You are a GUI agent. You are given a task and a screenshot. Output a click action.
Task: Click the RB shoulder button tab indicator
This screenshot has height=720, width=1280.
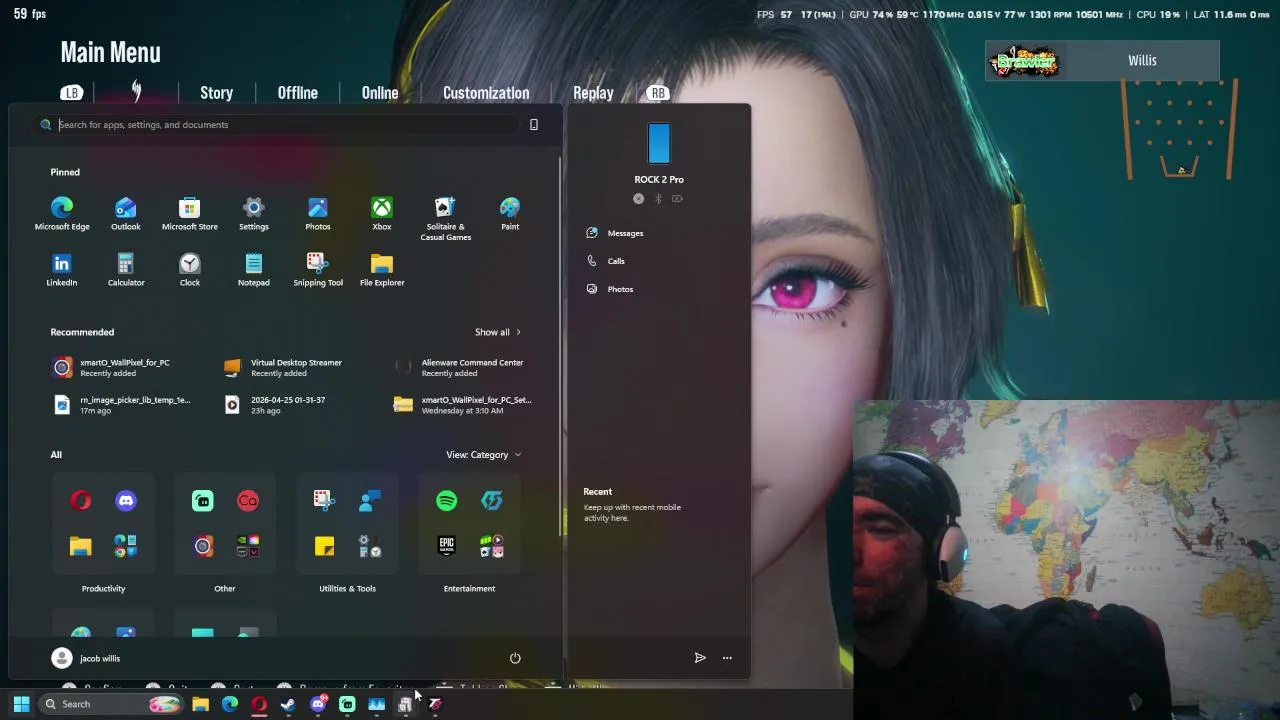pos(657,93)
